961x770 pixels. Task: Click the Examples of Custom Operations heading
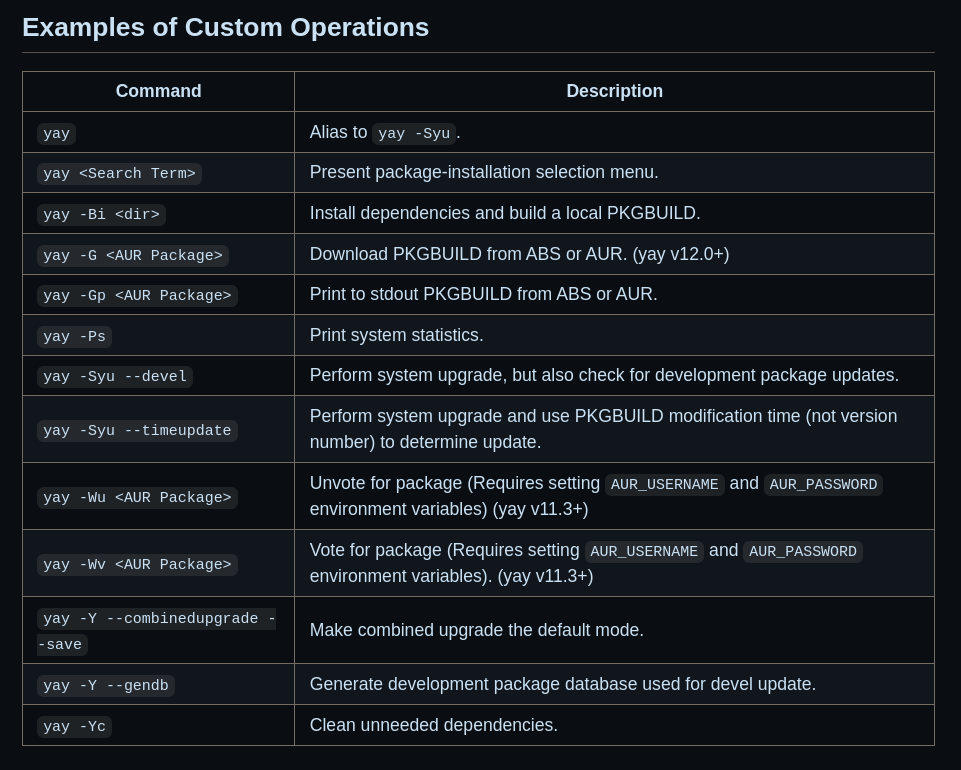[x=226, y=28]
